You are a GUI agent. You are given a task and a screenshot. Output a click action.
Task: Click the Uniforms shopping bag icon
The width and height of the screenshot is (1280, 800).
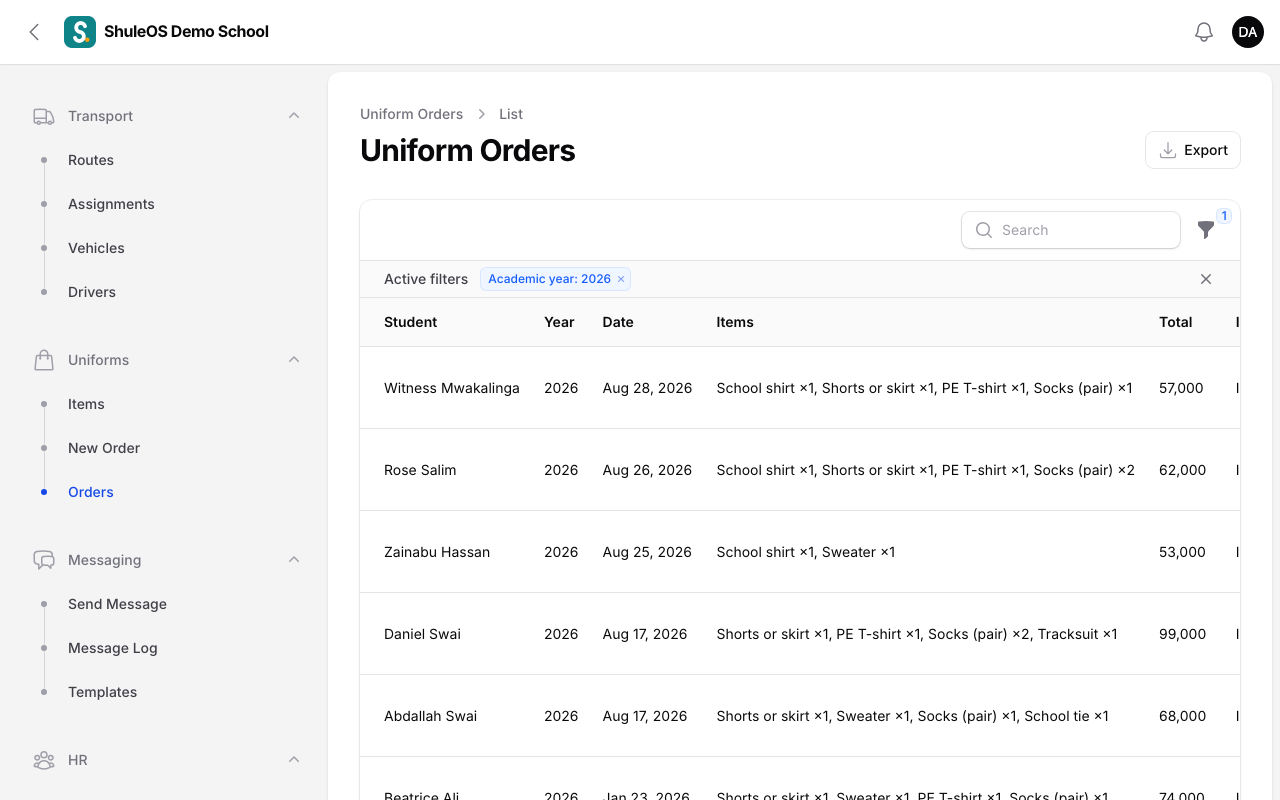[x=44, y=360]
